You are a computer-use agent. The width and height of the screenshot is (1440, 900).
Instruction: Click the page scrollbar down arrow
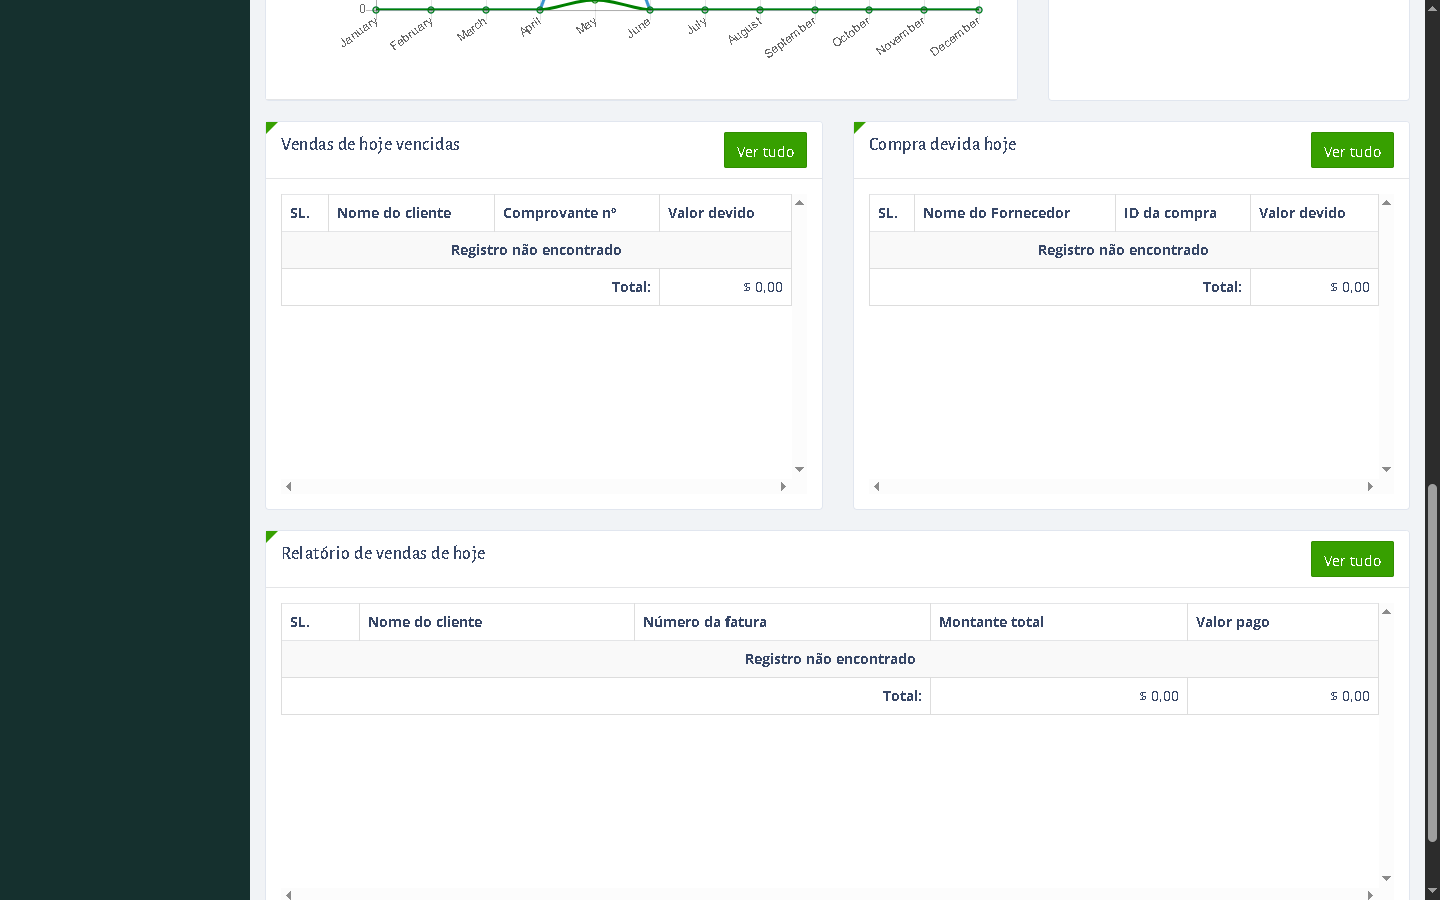(1432, 890)
